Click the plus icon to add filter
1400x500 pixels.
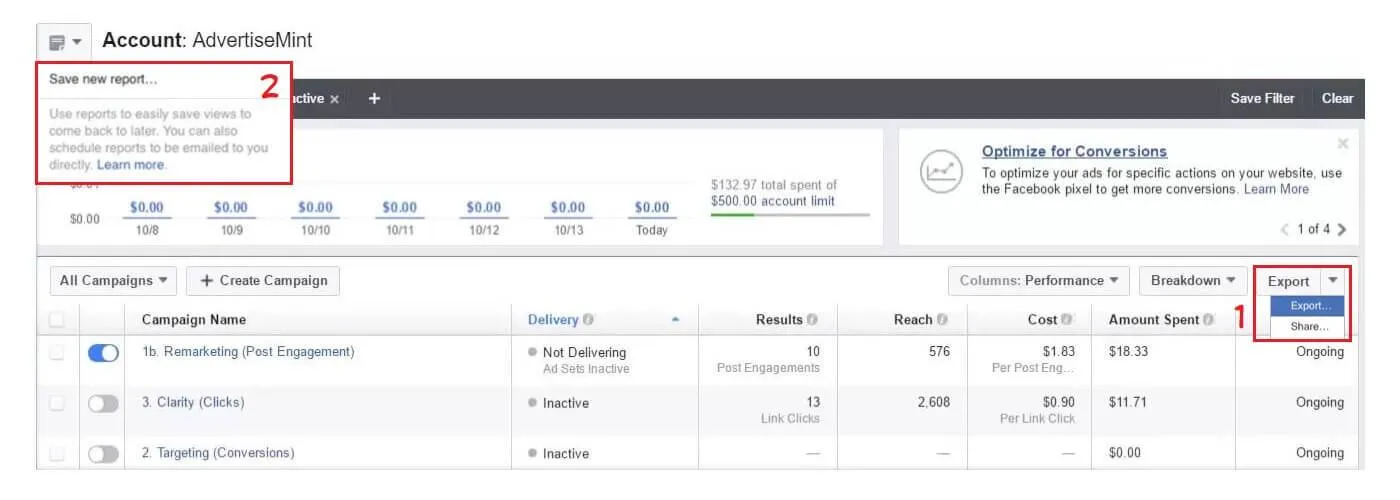[374, 98]
